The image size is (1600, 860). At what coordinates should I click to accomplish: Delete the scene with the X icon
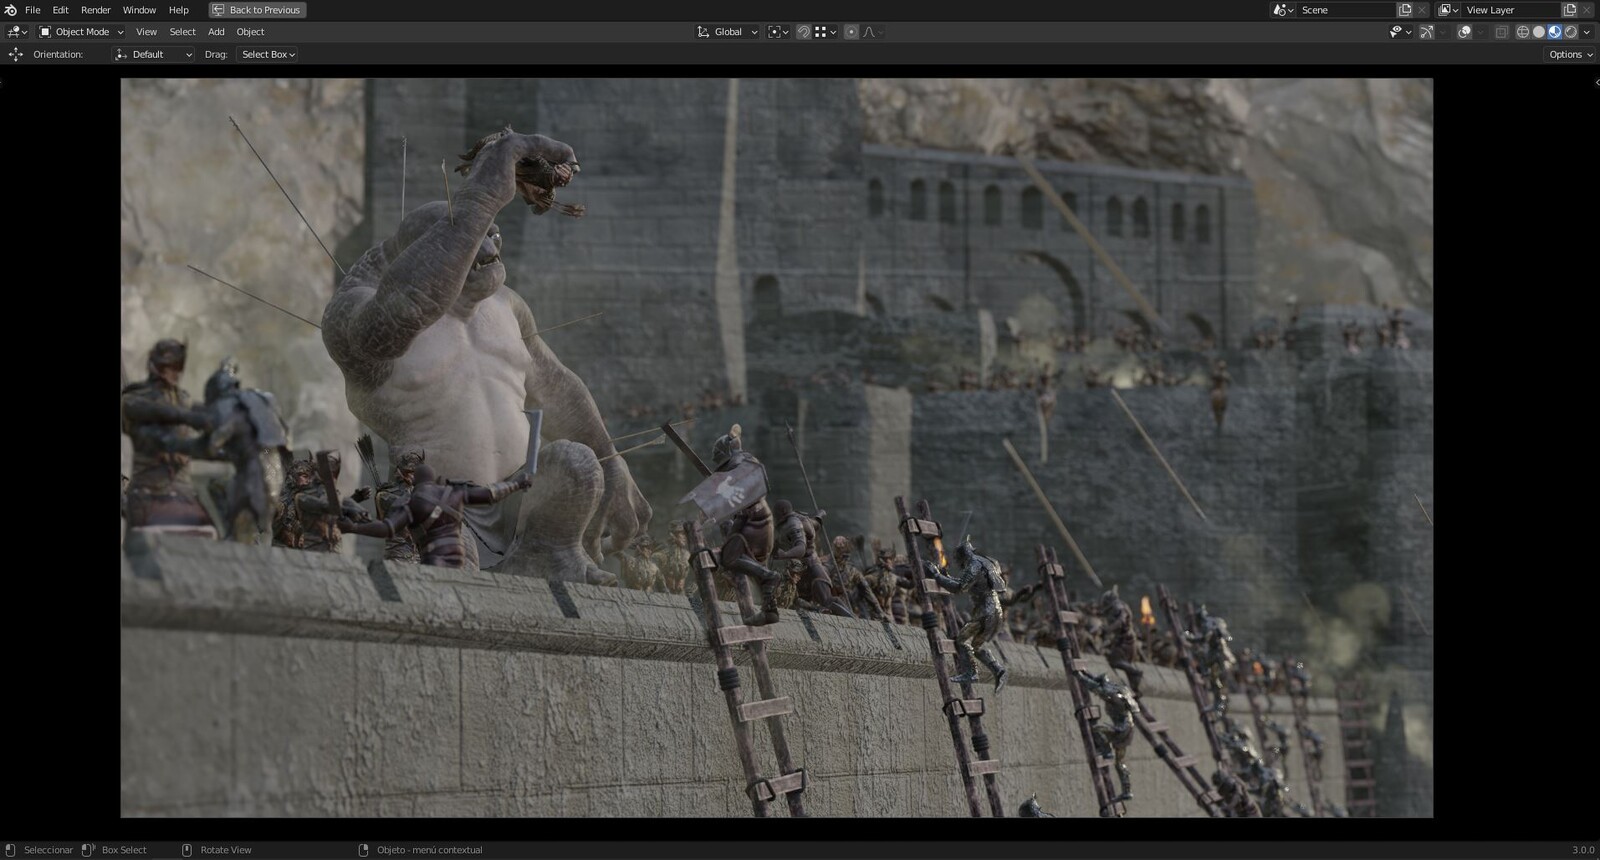(1422, 10)
